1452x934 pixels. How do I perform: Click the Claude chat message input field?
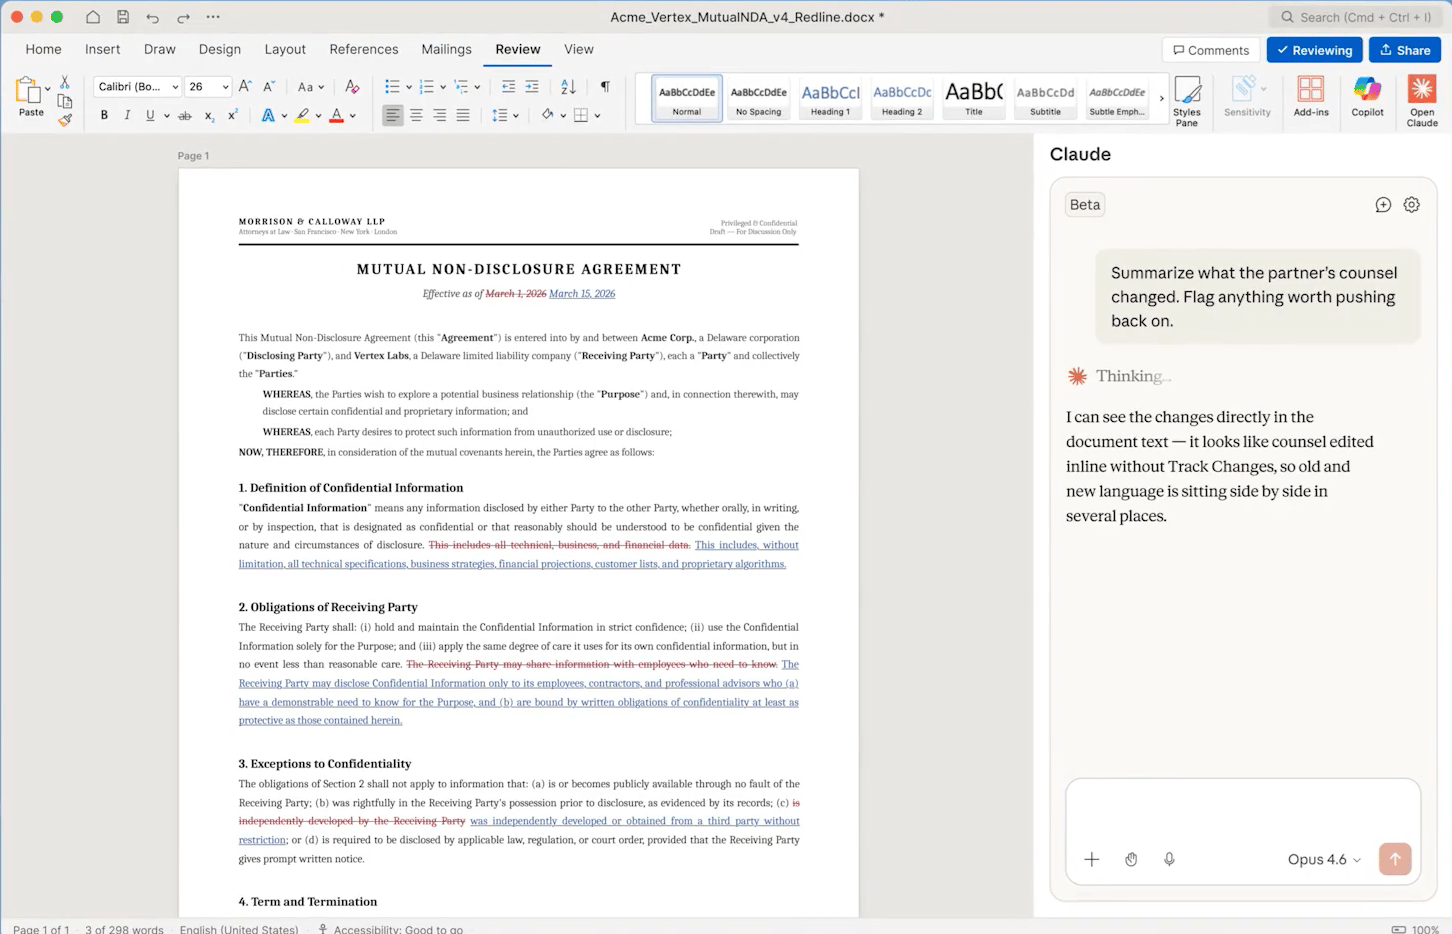[1242, 812]
